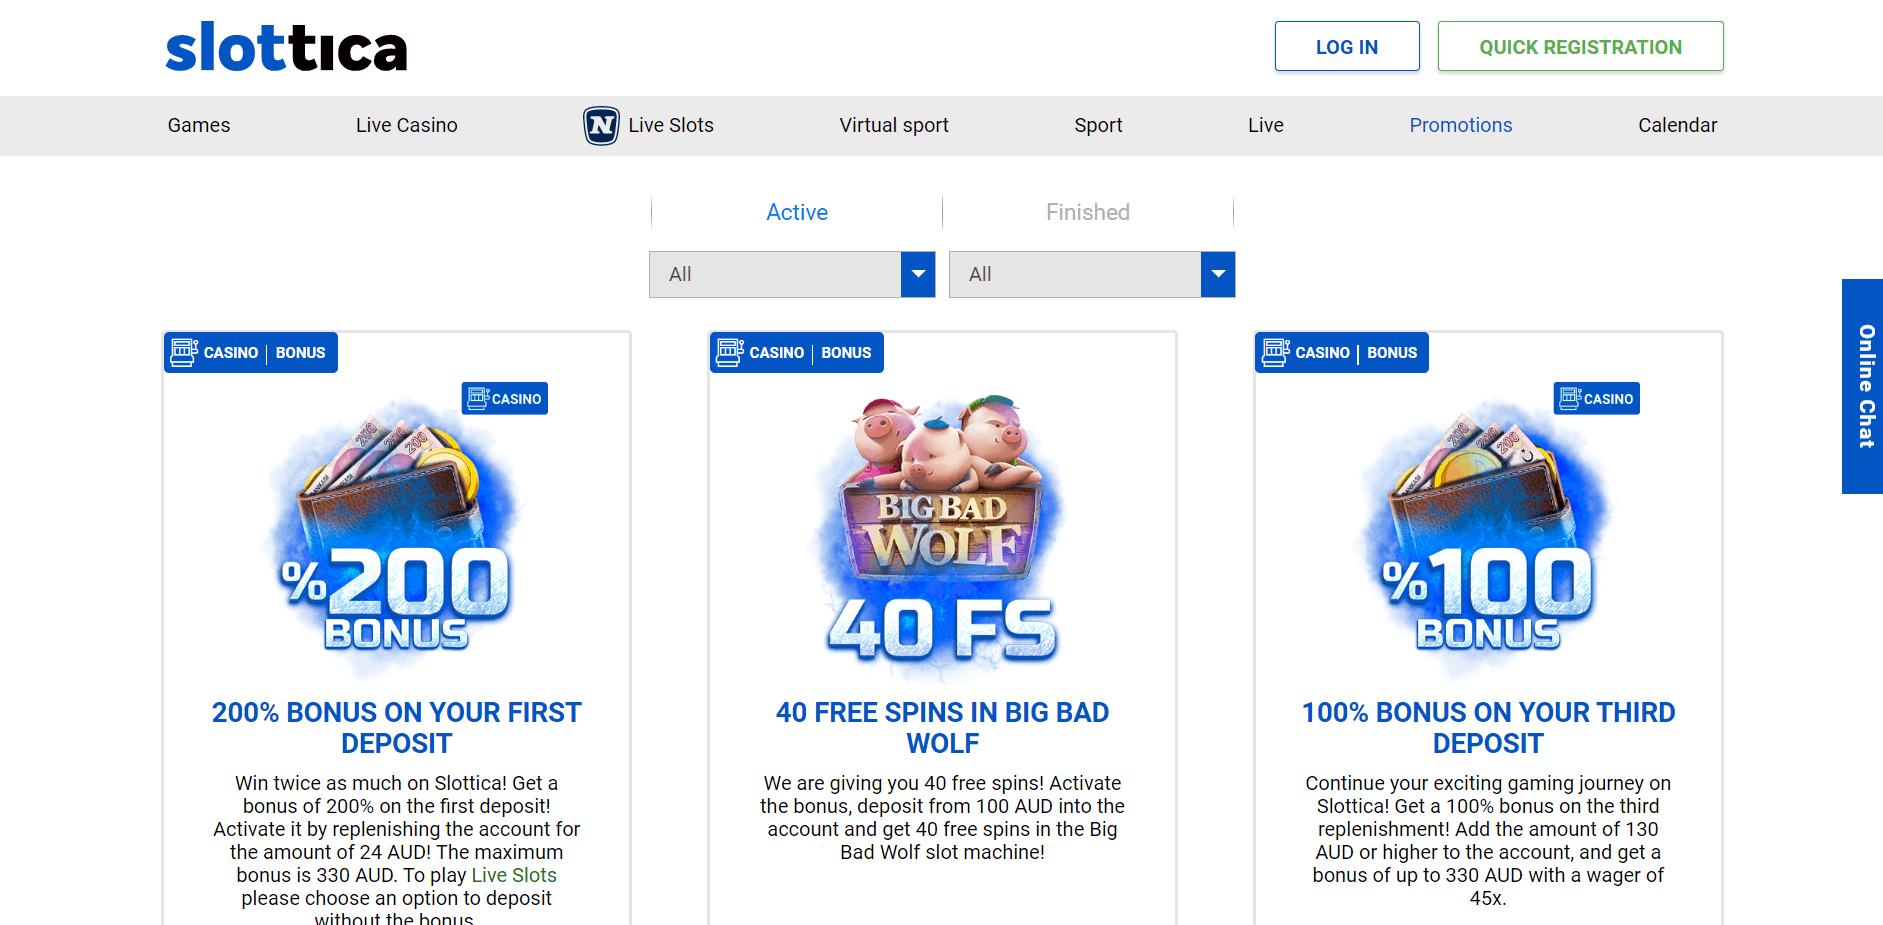Expand the second All filter dropdown arrow
Image resolution: width=1883 pixels, height=925 pixels.
pos(1218,274)
